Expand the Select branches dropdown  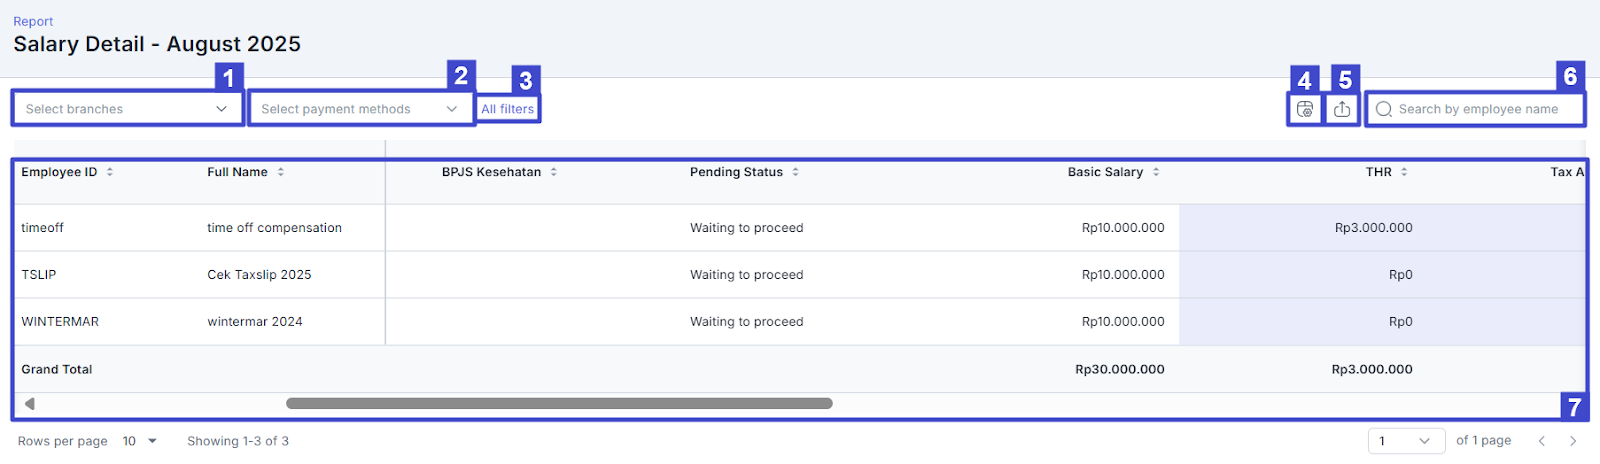click(127, 109)
